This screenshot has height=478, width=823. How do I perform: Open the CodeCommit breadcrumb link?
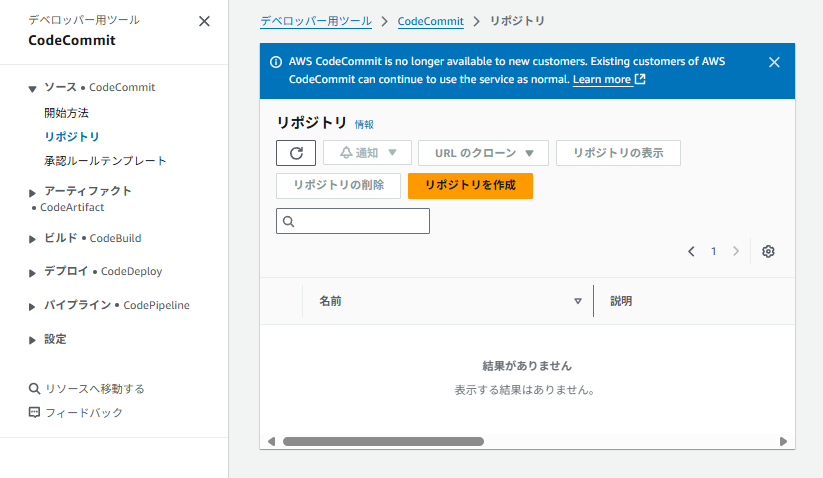point(430,22)
